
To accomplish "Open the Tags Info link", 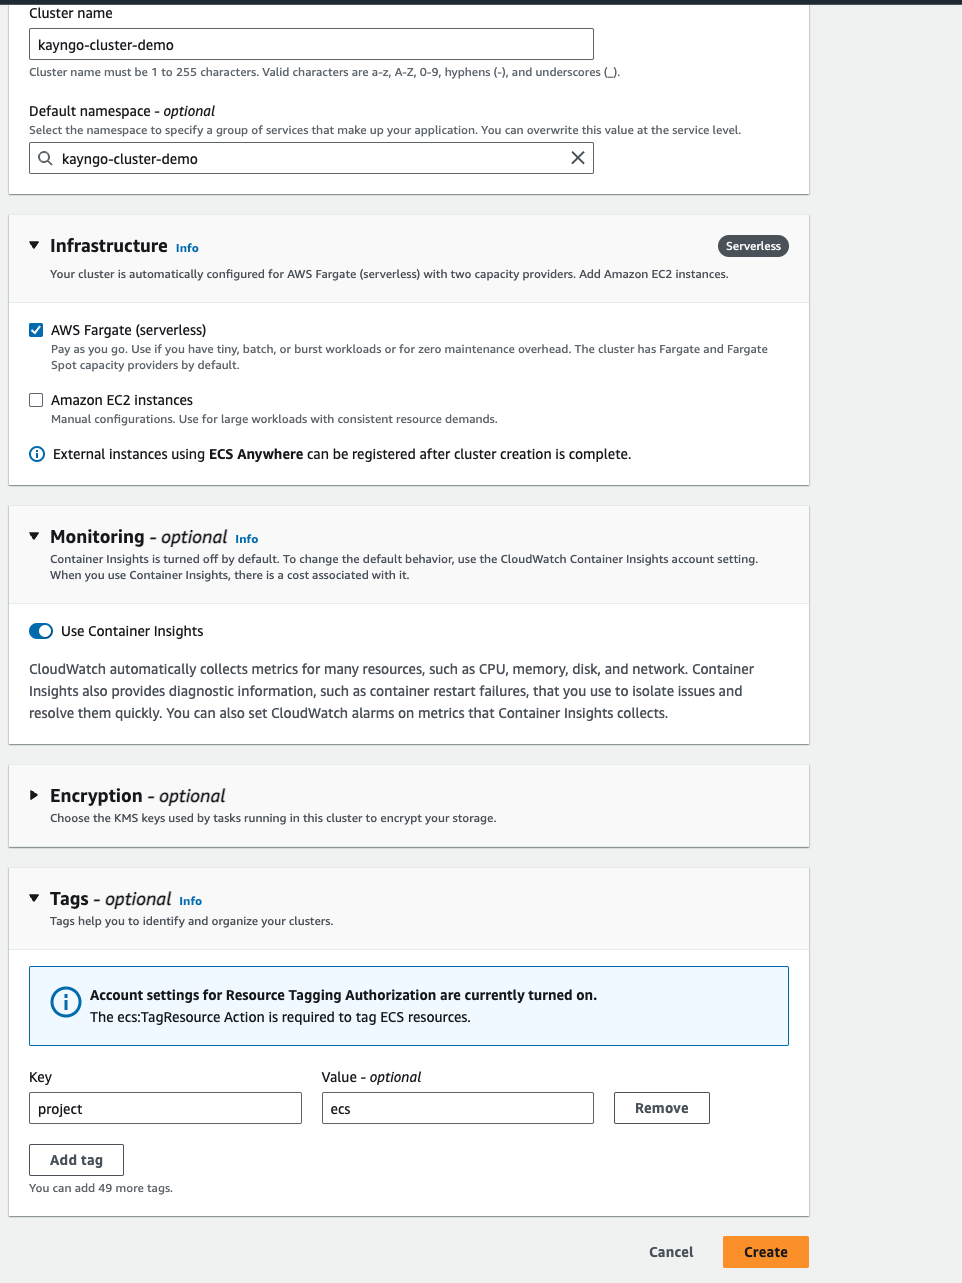I will [x=190, y=901].
